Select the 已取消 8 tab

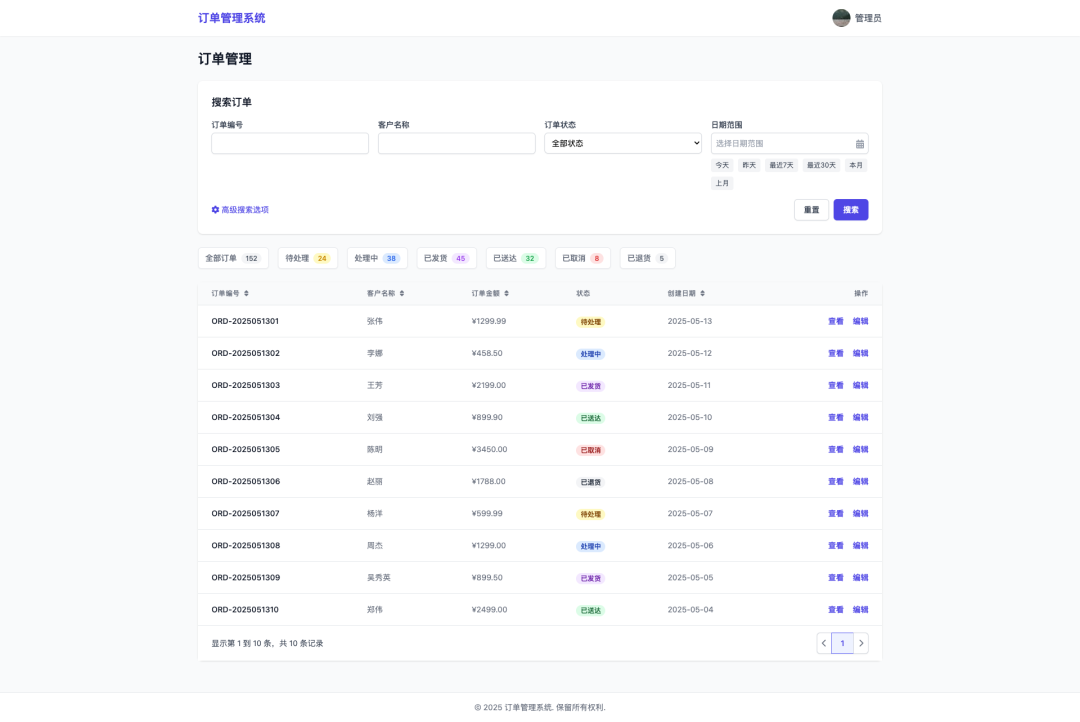tap(583, 258)
